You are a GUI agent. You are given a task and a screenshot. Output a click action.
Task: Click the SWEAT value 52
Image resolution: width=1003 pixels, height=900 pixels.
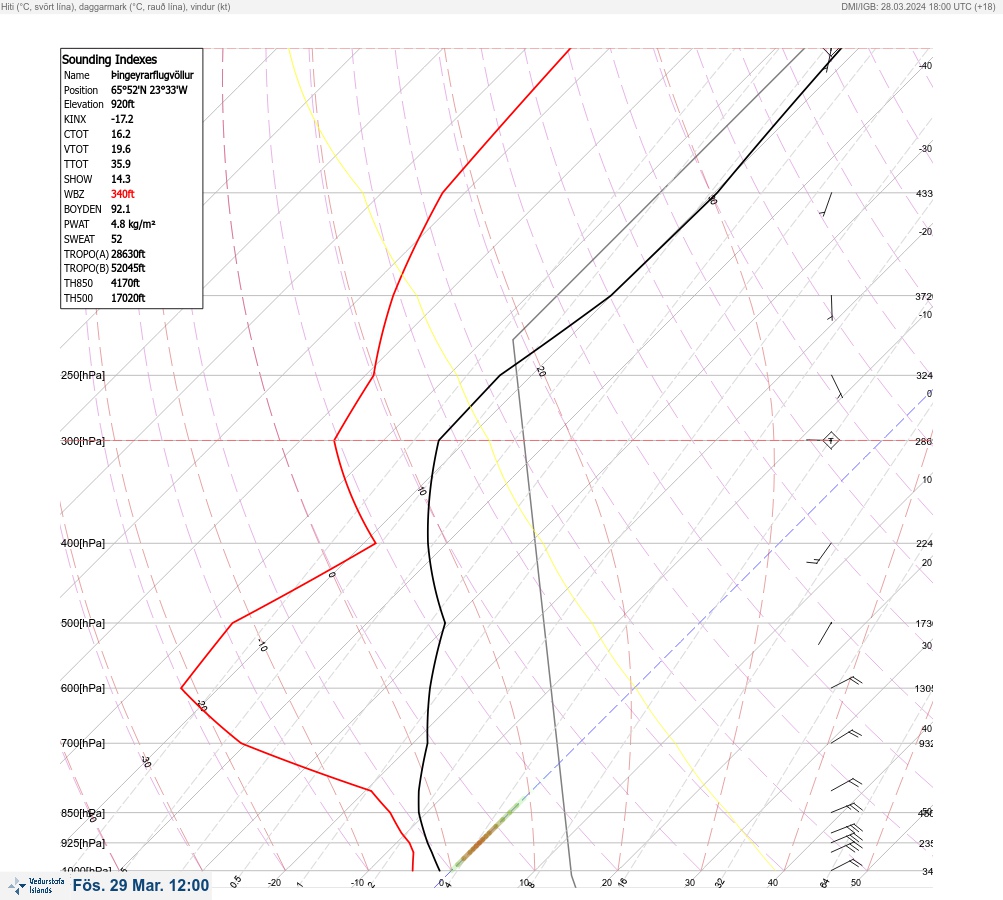[116, 239]
